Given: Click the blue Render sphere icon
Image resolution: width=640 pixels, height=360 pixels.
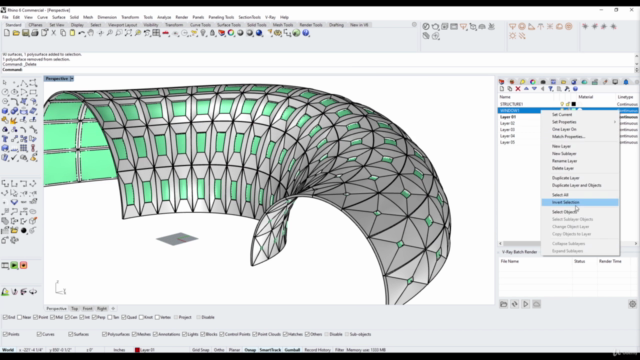Looking at the screenshot, I should [259, 33].
